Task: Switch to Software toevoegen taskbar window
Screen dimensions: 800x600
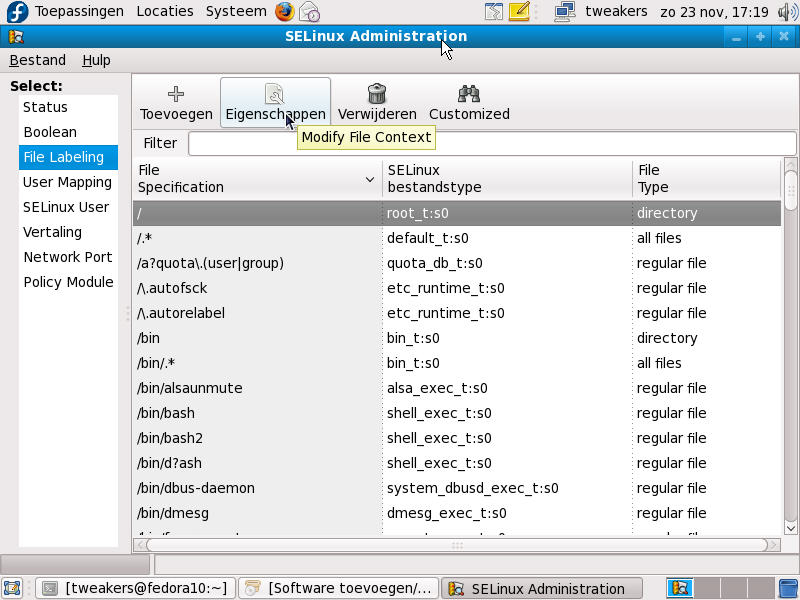Action: click(x=338, y=588)
